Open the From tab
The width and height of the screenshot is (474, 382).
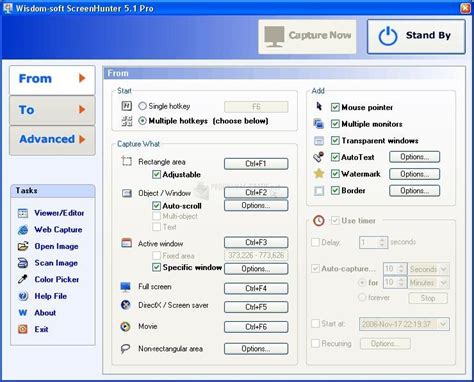coord(52,80)
